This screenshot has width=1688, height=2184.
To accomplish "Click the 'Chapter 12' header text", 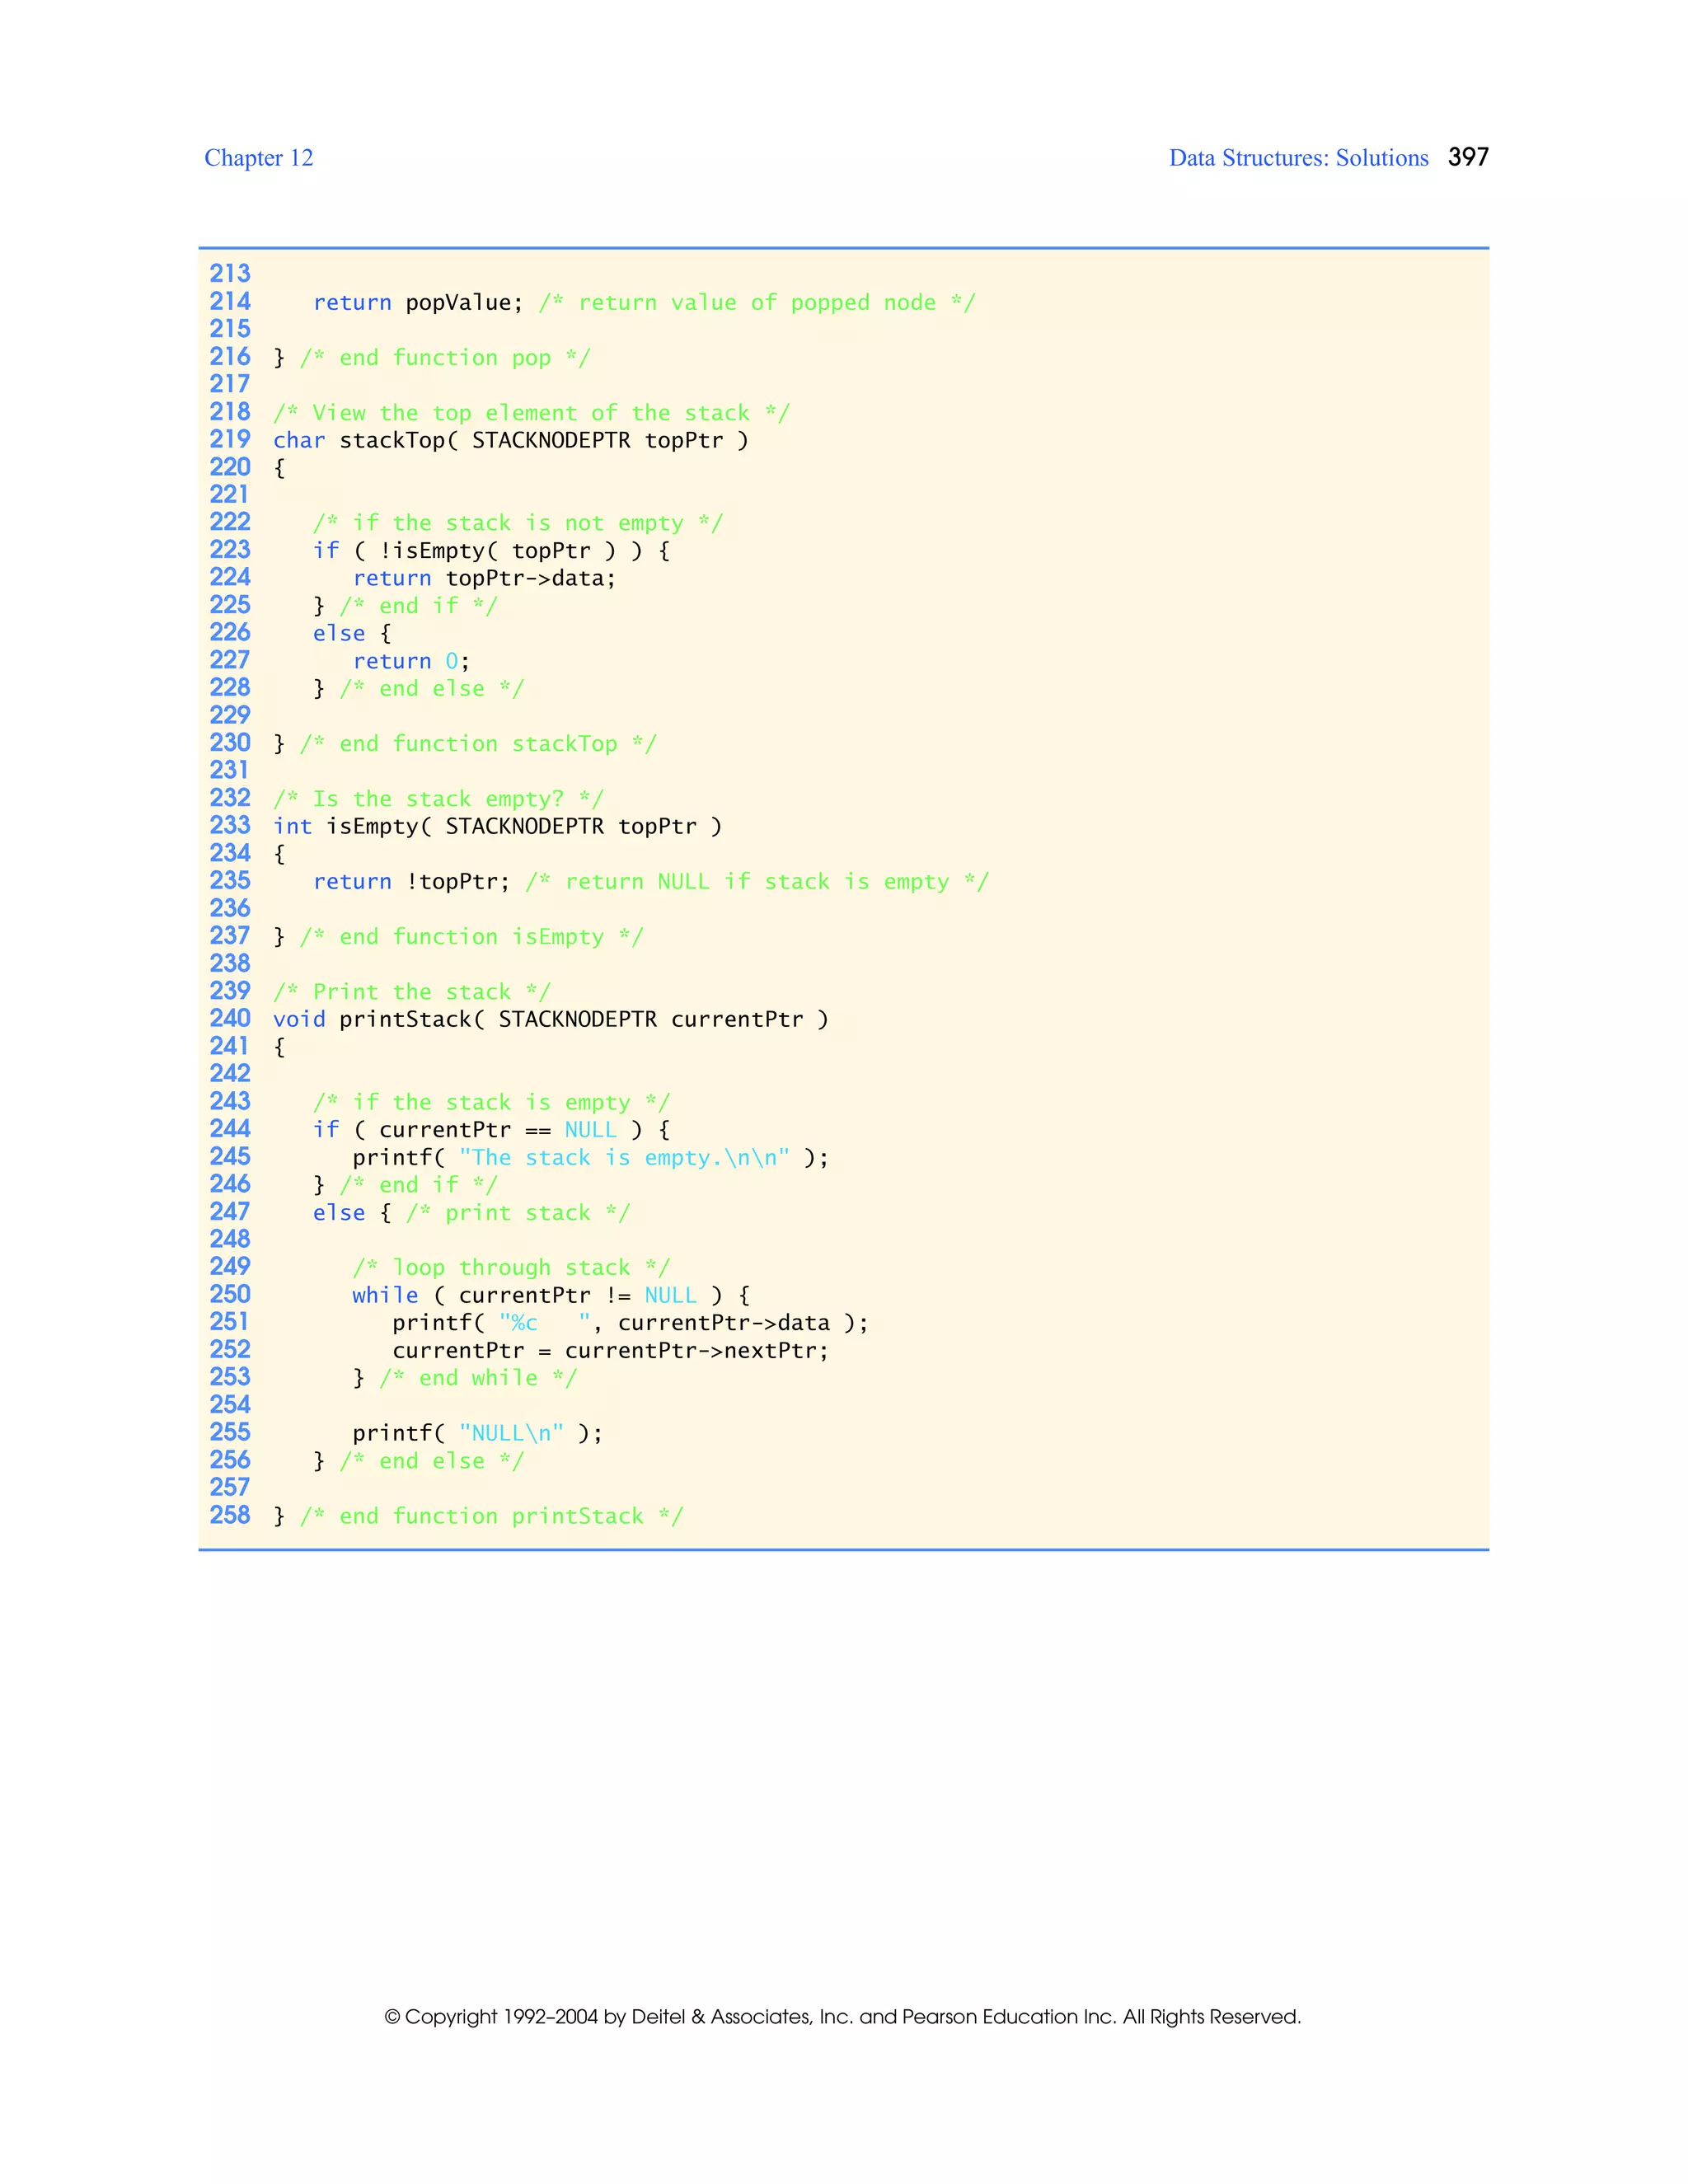I will coord(258,158).
